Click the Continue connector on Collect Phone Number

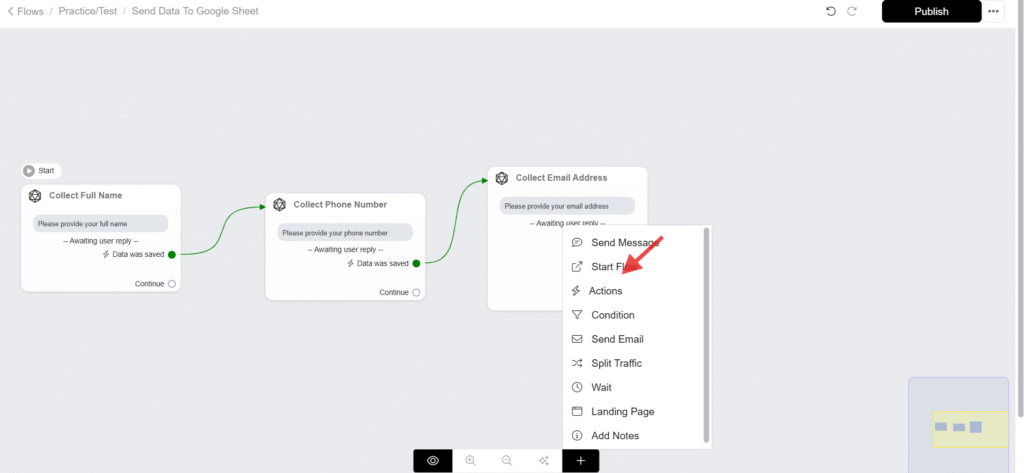(416, 293)
